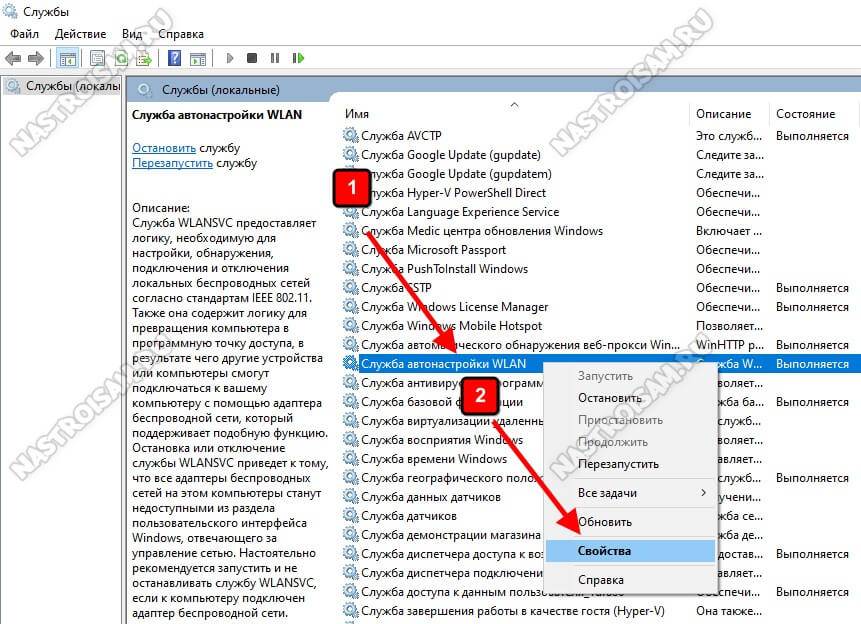Click the gear icon of Служба PushToInstall Windows
Viewport: 861px width, 624px height.
pyautogui.click(x=350, y=268)
